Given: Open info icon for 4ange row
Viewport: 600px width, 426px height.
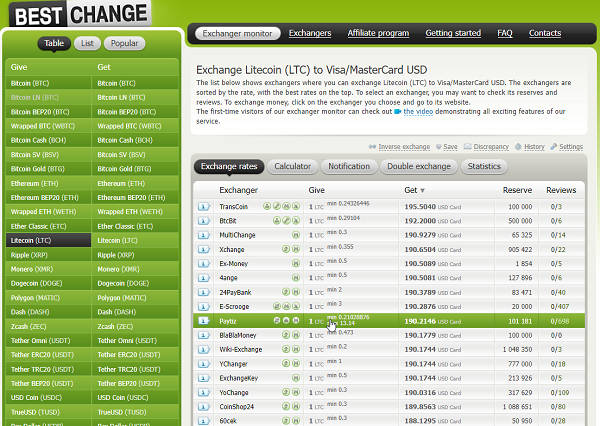Looking at the screenshot, I should click(204, 278).
